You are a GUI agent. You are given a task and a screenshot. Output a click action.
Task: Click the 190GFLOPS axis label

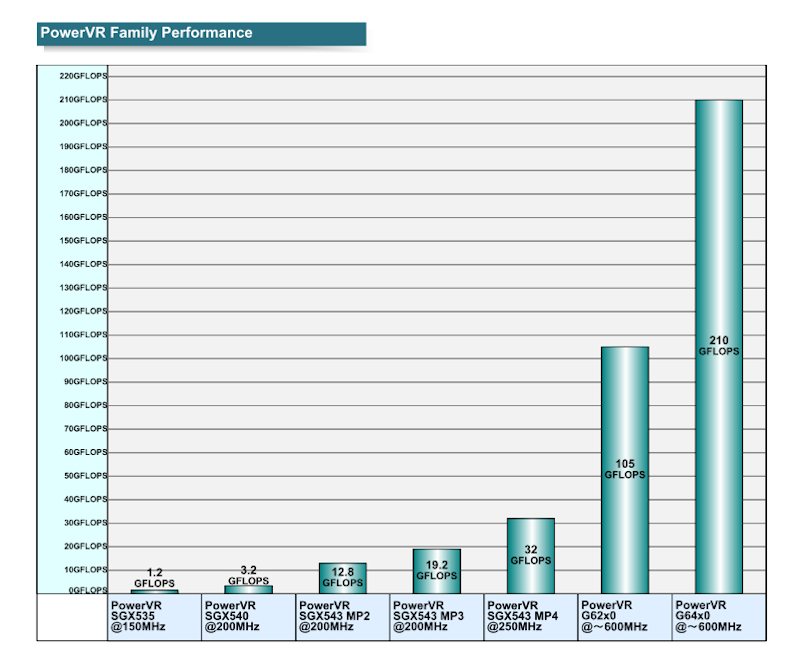83,146
